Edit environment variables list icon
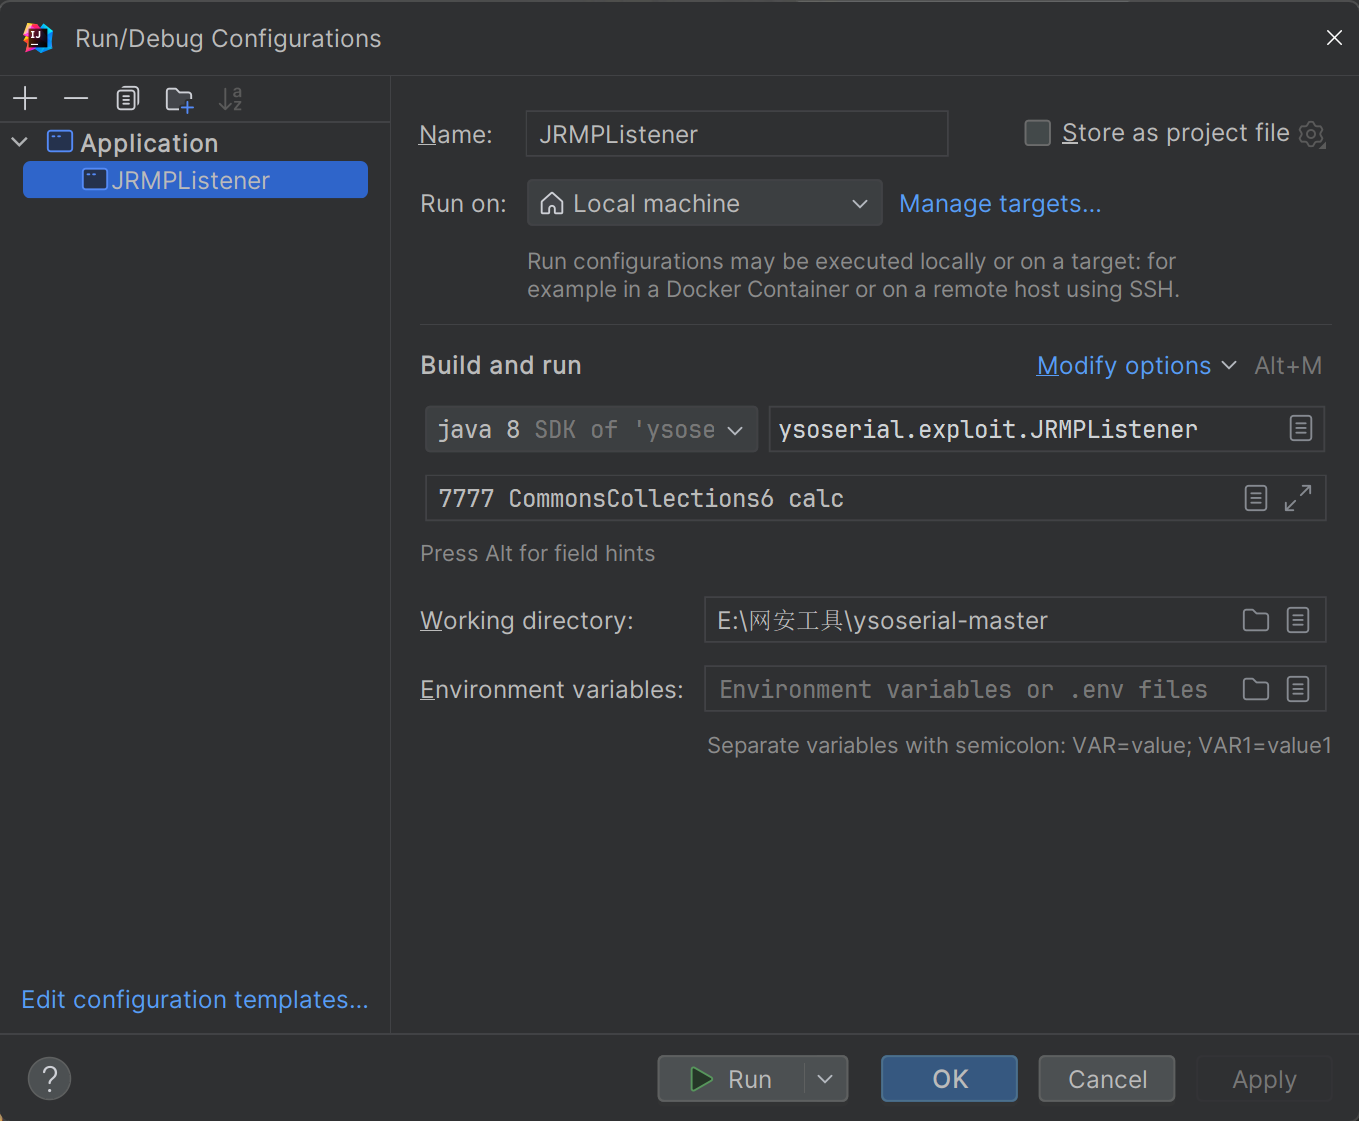1359x1121 pixels. [x=1298, y=689]
